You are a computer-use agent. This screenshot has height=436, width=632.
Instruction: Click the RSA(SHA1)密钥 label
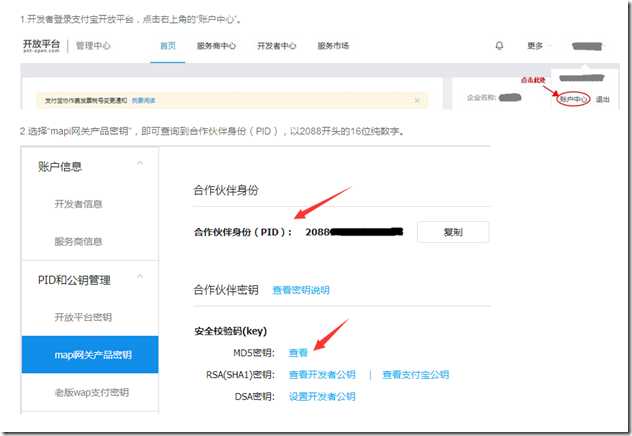pyautogui.click(x=240, y=375)
